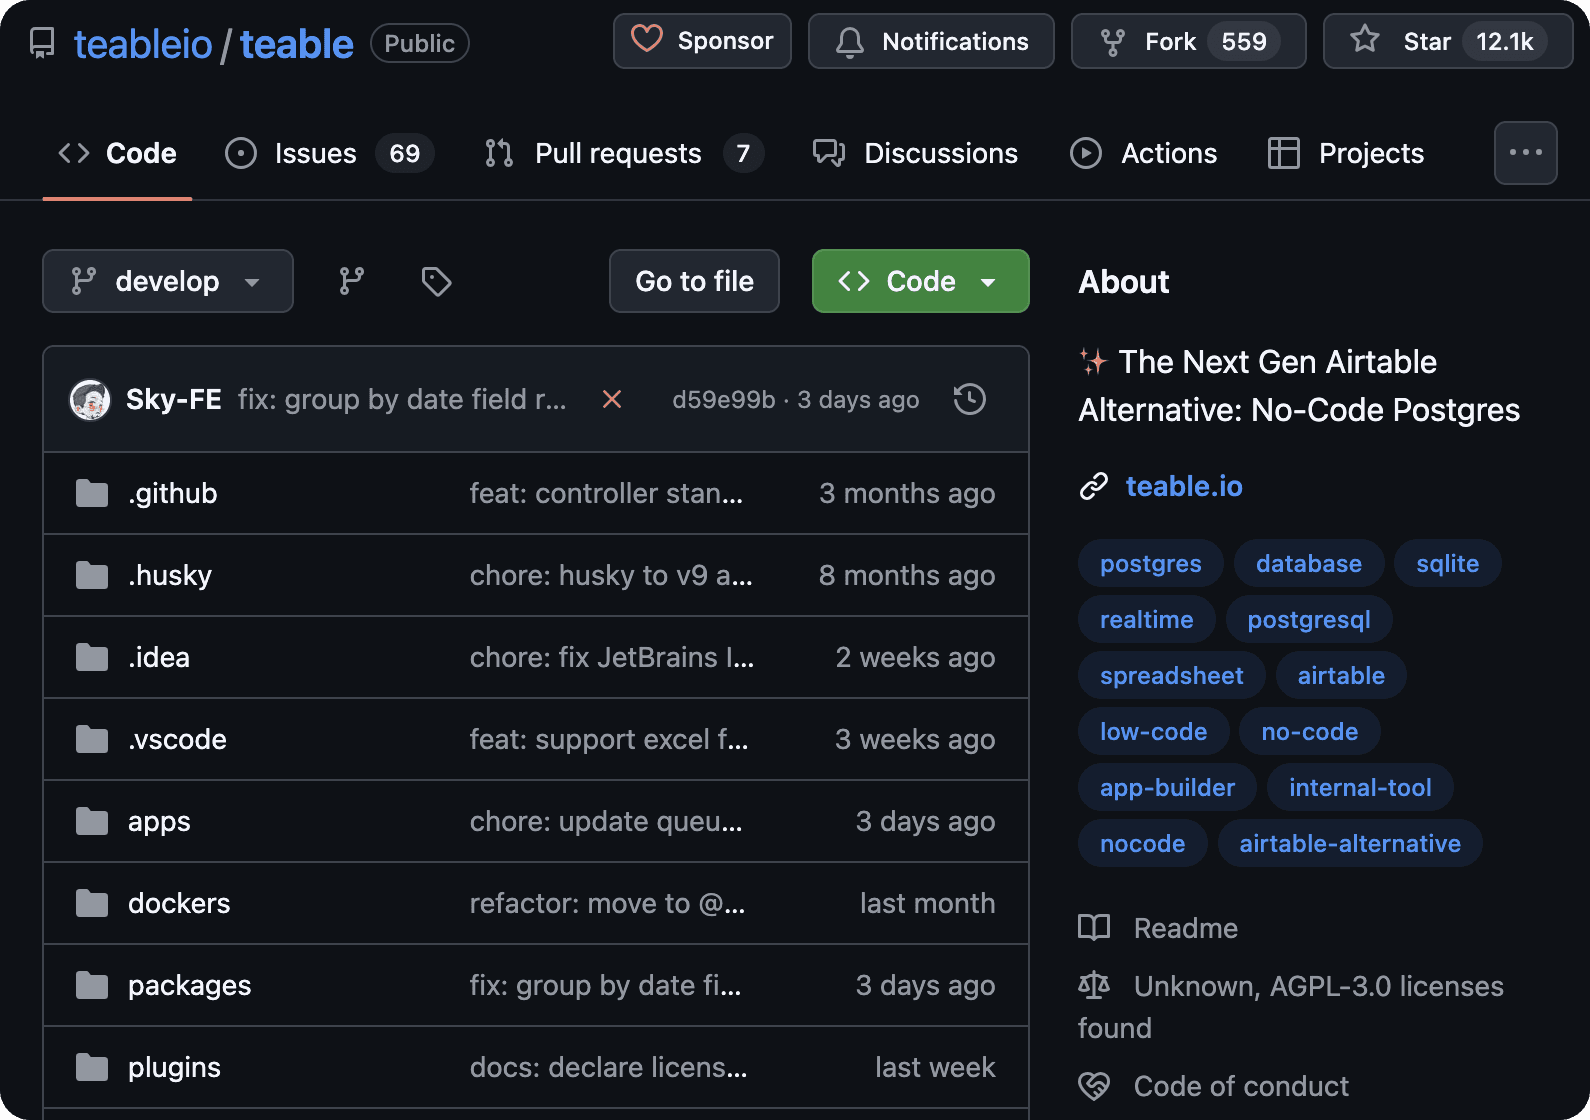Select the airtable-alternative topic tag
Screen dimensions: 1590x1120
(1350, 843)
